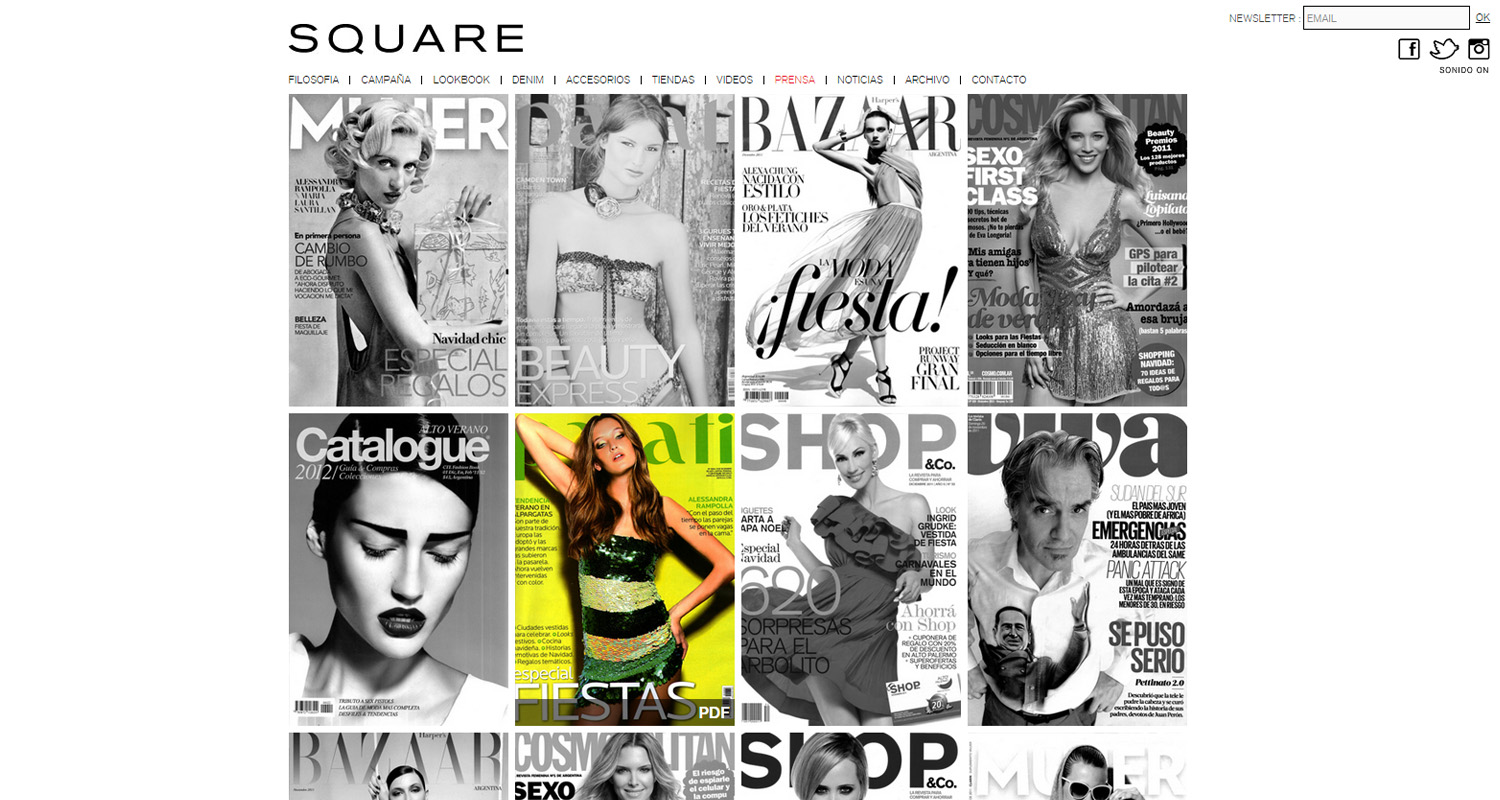Open the Filosofia menu item

pos(313,80)
